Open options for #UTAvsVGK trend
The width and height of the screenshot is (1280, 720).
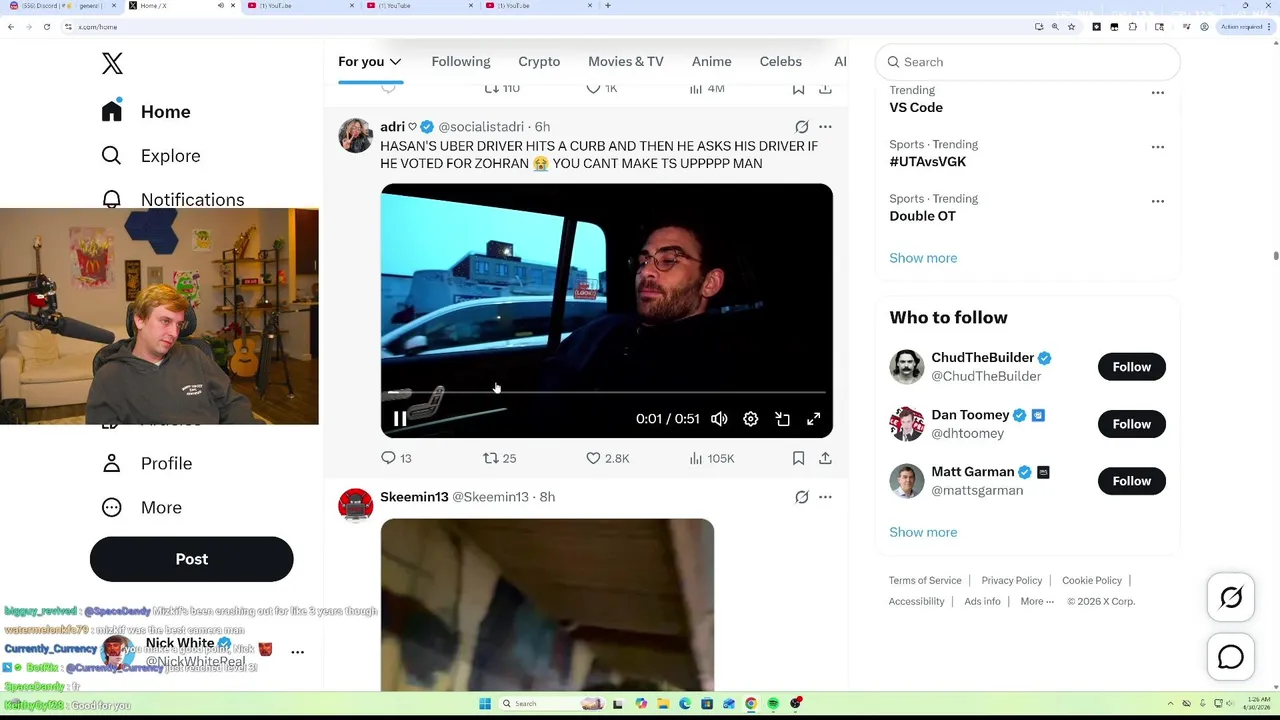(1157, 147)
